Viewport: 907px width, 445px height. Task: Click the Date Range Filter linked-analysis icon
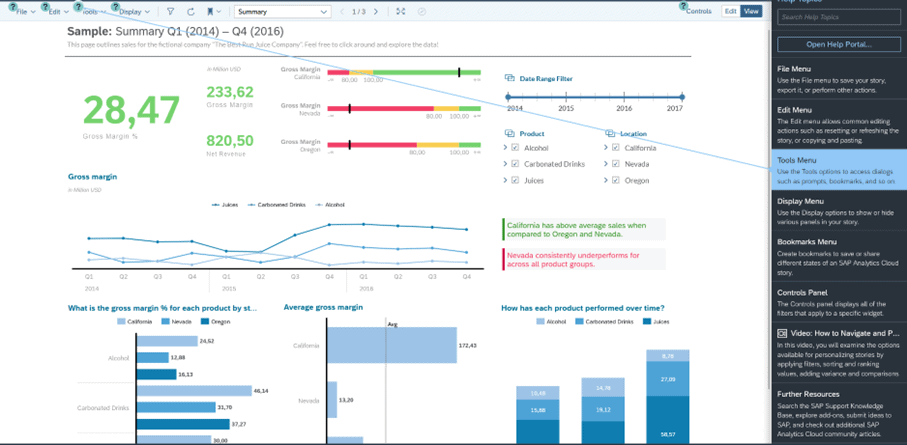(x=509, y=78)
